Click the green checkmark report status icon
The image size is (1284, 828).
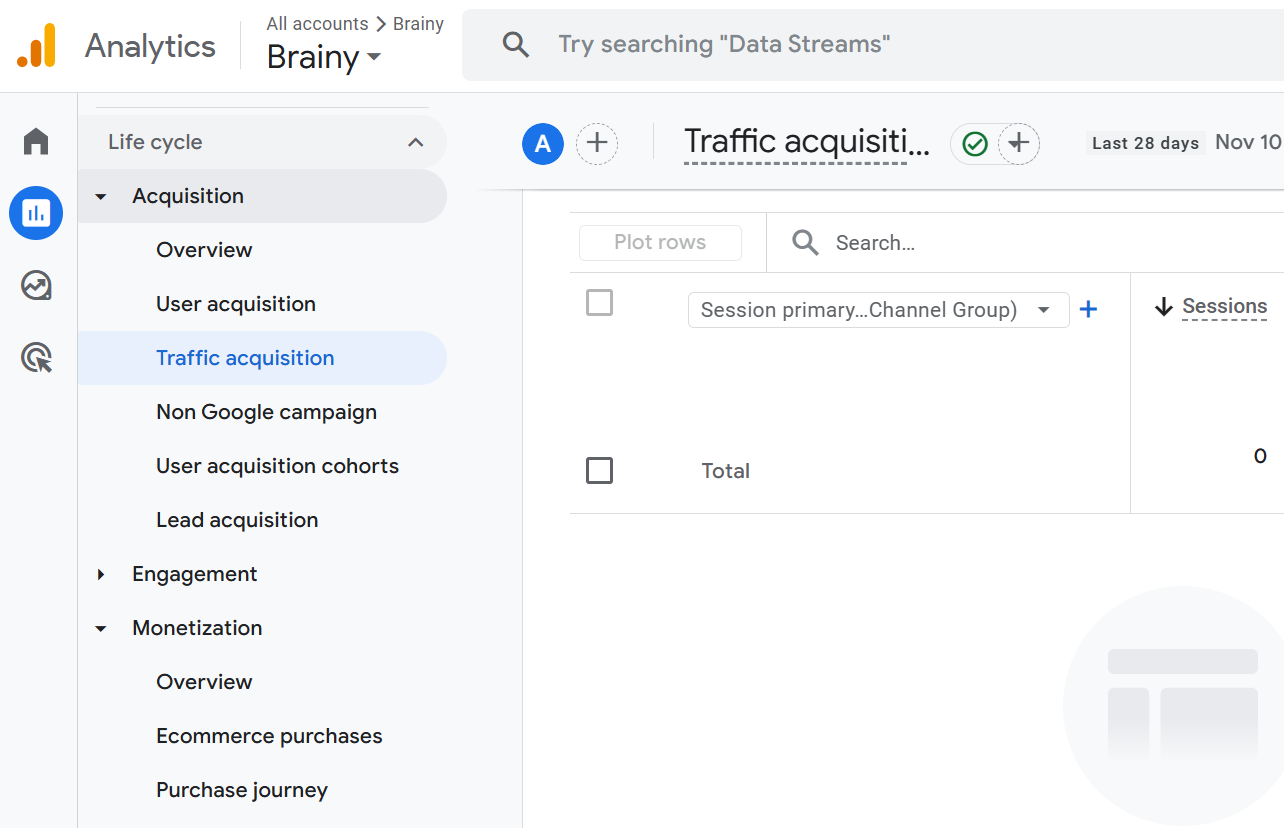pos(973,144)
